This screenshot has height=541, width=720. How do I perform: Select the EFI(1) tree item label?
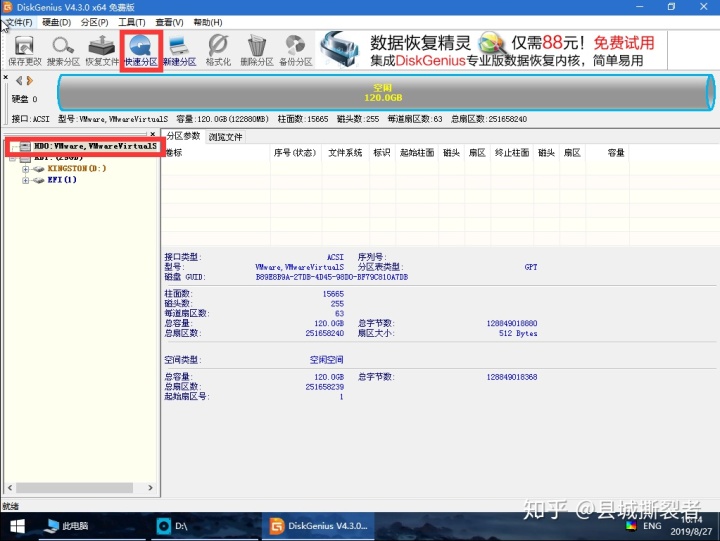click(62, 180)
